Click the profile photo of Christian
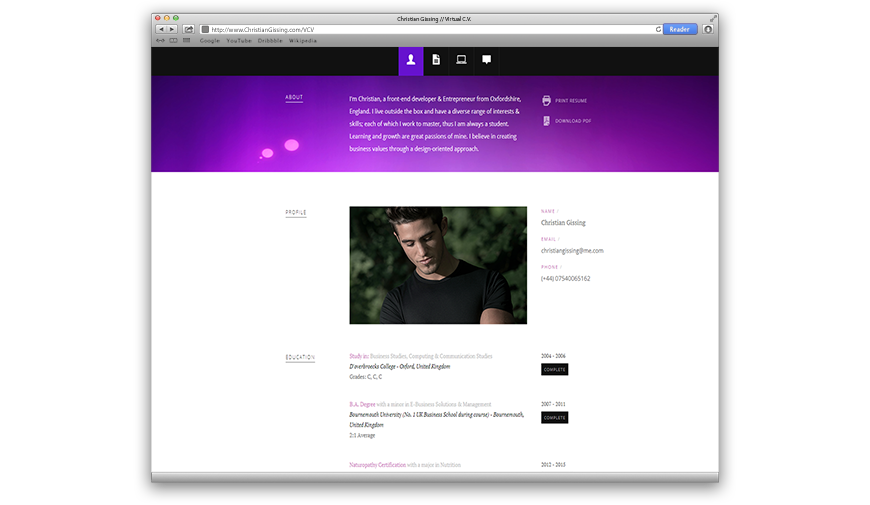The width and height of the screenshot is (870, 505). click(438, 265)
